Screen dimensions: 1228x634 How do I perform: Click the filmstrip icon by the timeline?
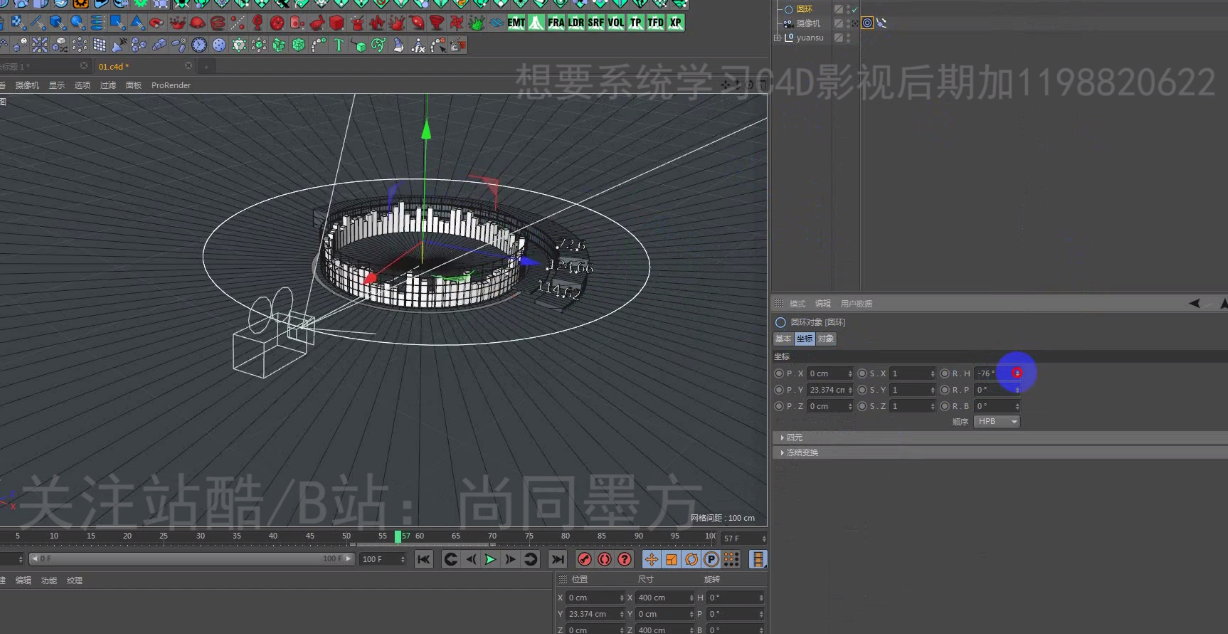pos(759,559)
